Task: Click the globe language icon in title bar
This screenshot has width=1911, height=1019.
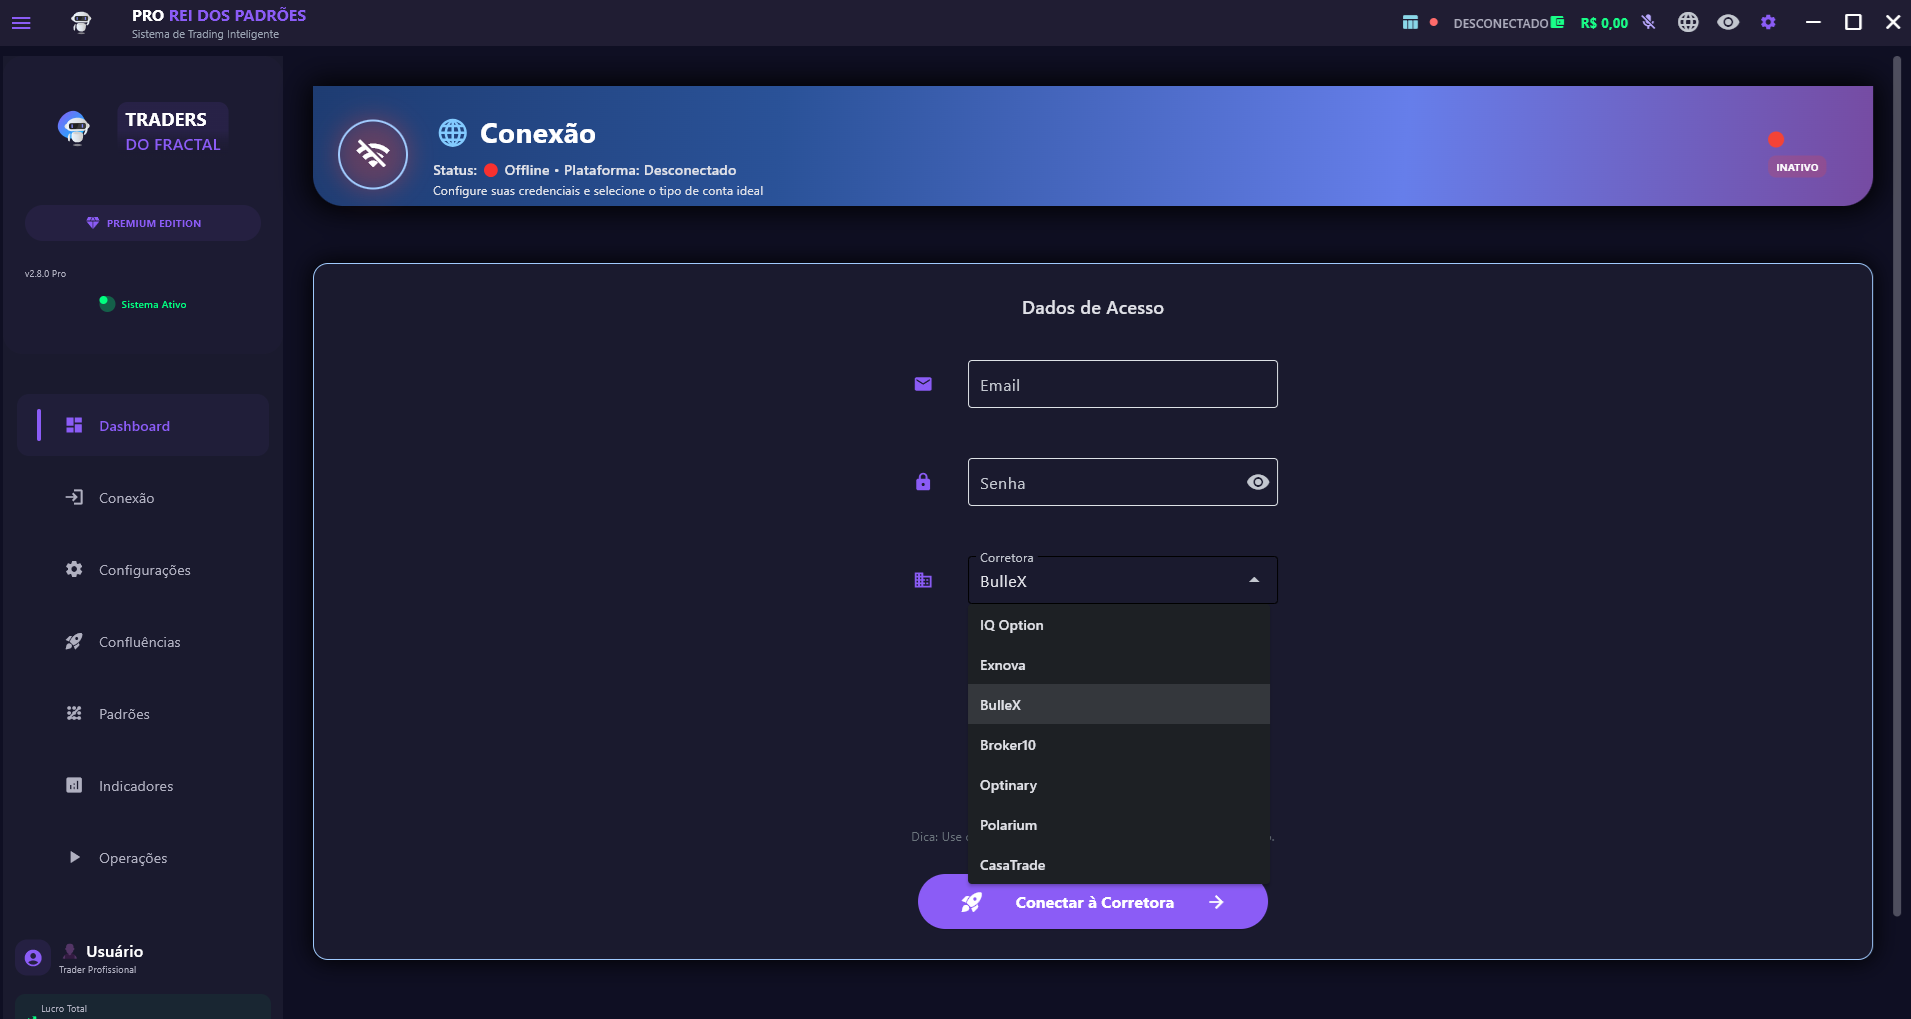Action: [x=1688, y=22]
